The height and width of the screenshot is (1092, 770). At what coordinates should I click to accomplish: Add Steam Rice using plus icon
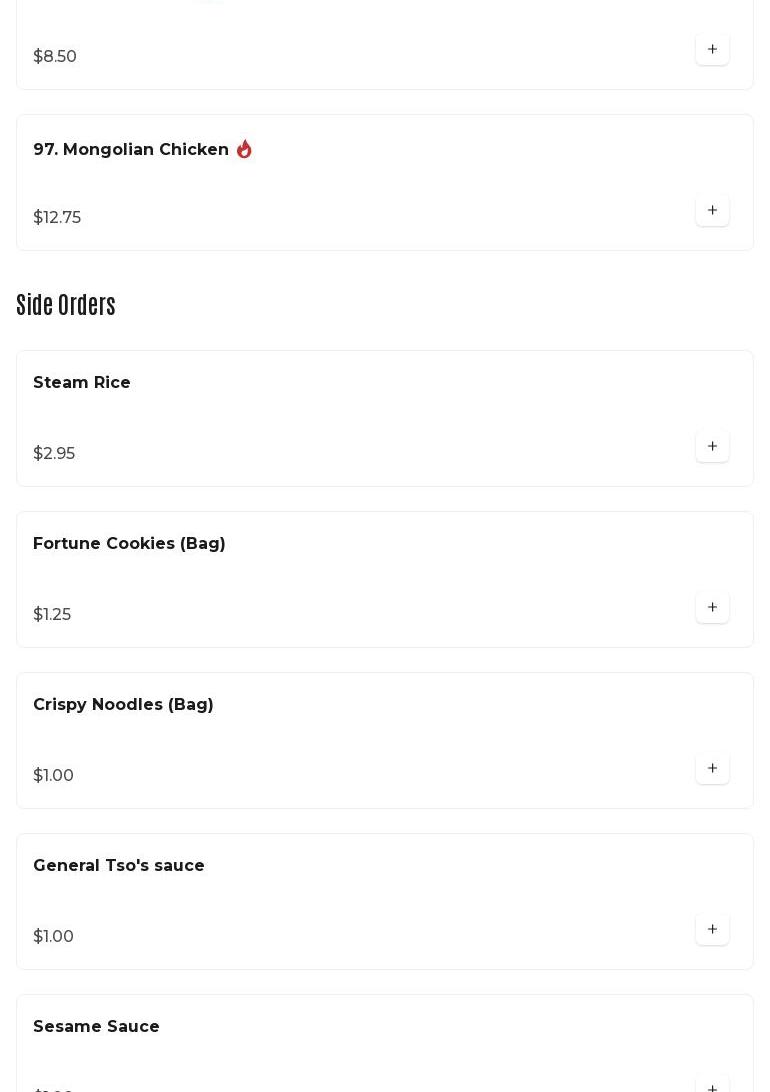[x=712, y=446]
